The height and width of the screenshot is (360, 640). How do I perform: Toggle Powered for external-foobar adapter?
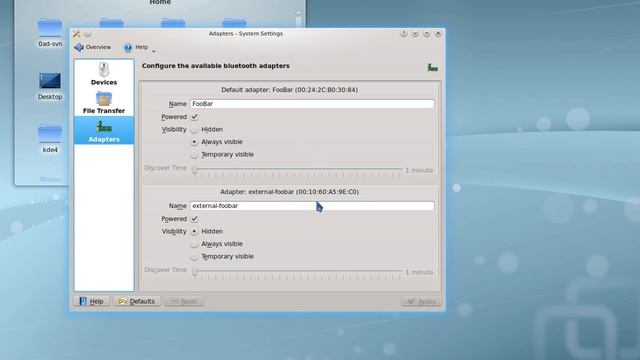coord(194,219)
